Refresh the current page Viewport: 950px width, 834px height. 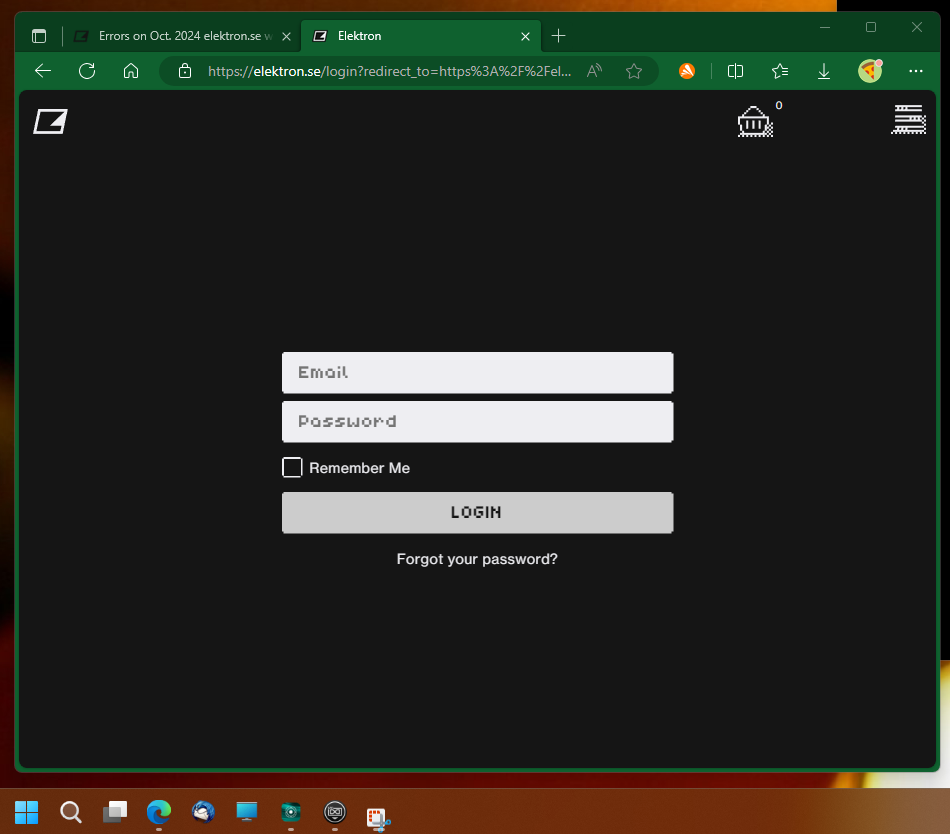[87, 71]
